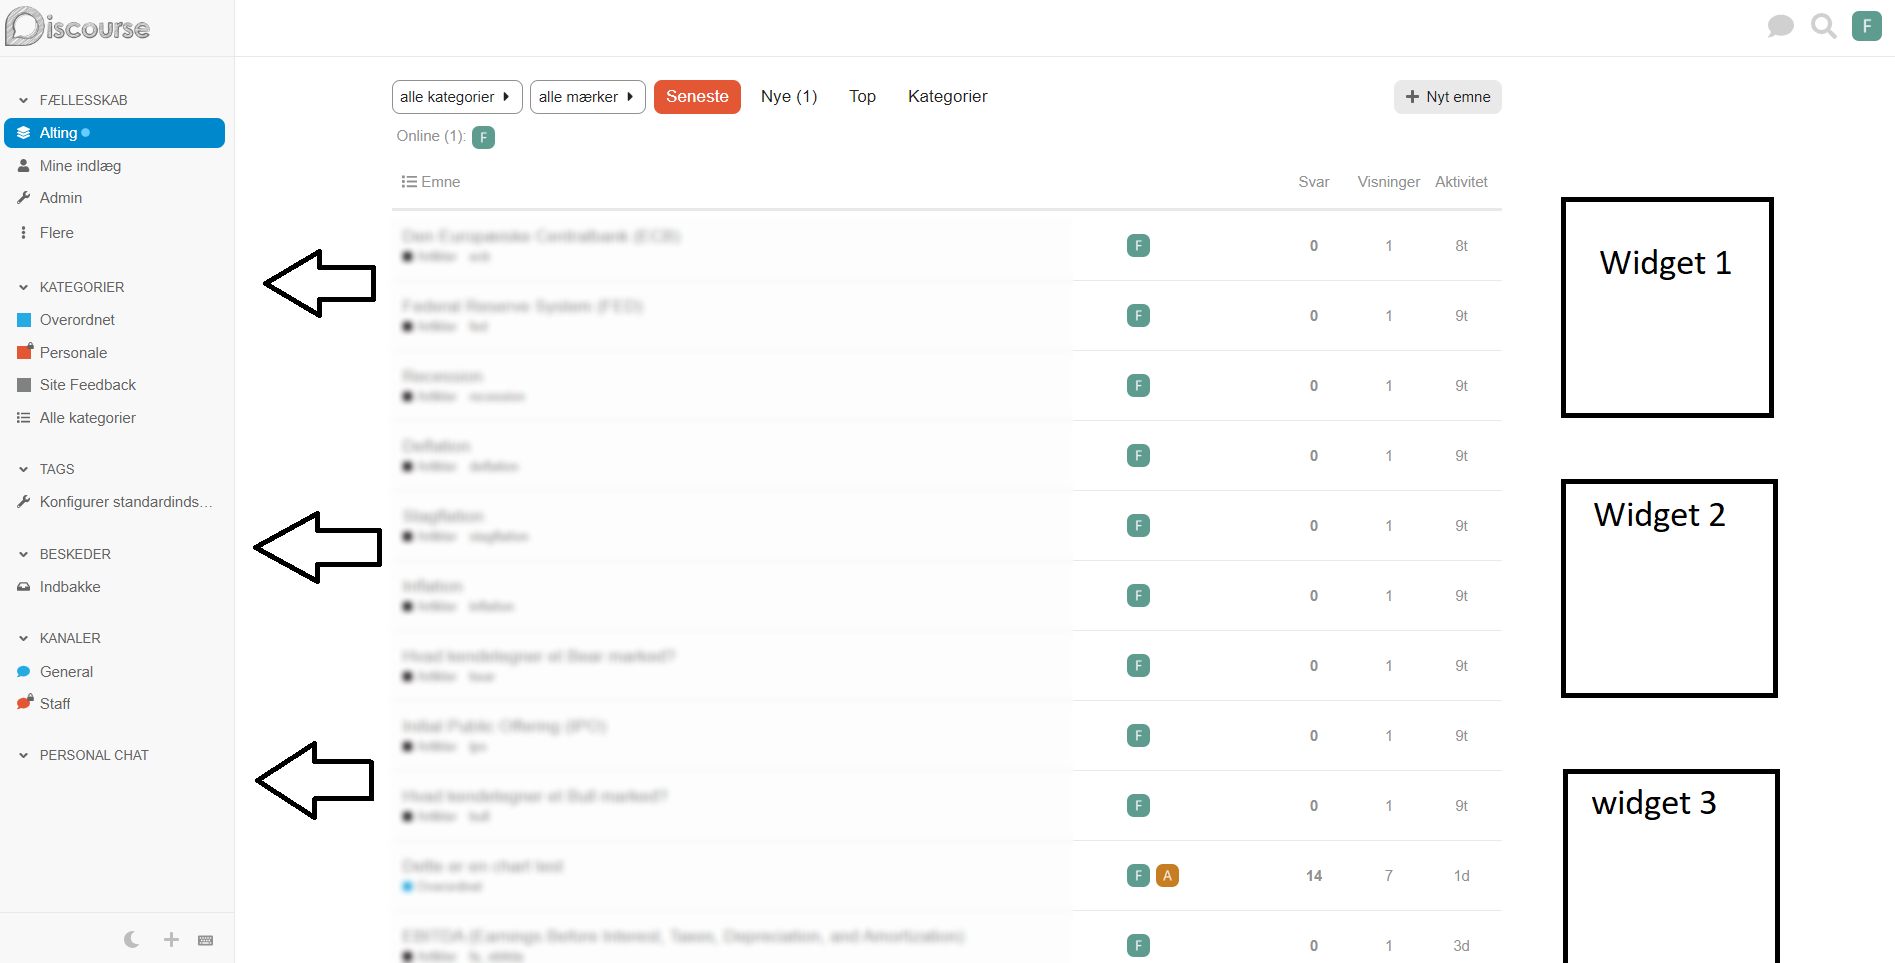Click the online user avatar F

483,137
